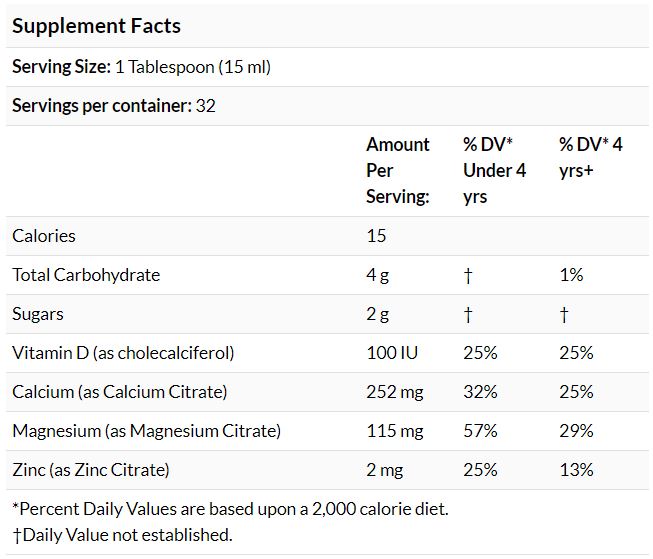The width and height of the screenshot is (653, 559).
Task: Click the Servings per container row
Action: tap(114, 105)
